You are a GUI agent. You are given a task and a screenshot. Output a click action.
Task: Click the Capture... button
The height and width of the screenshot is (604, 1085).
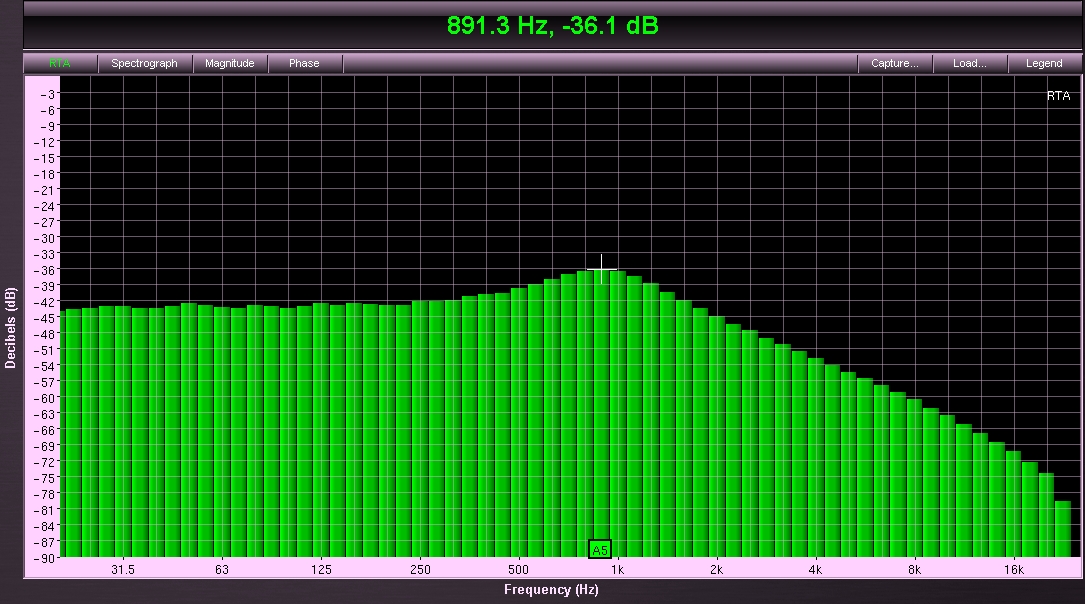(894, 63)
